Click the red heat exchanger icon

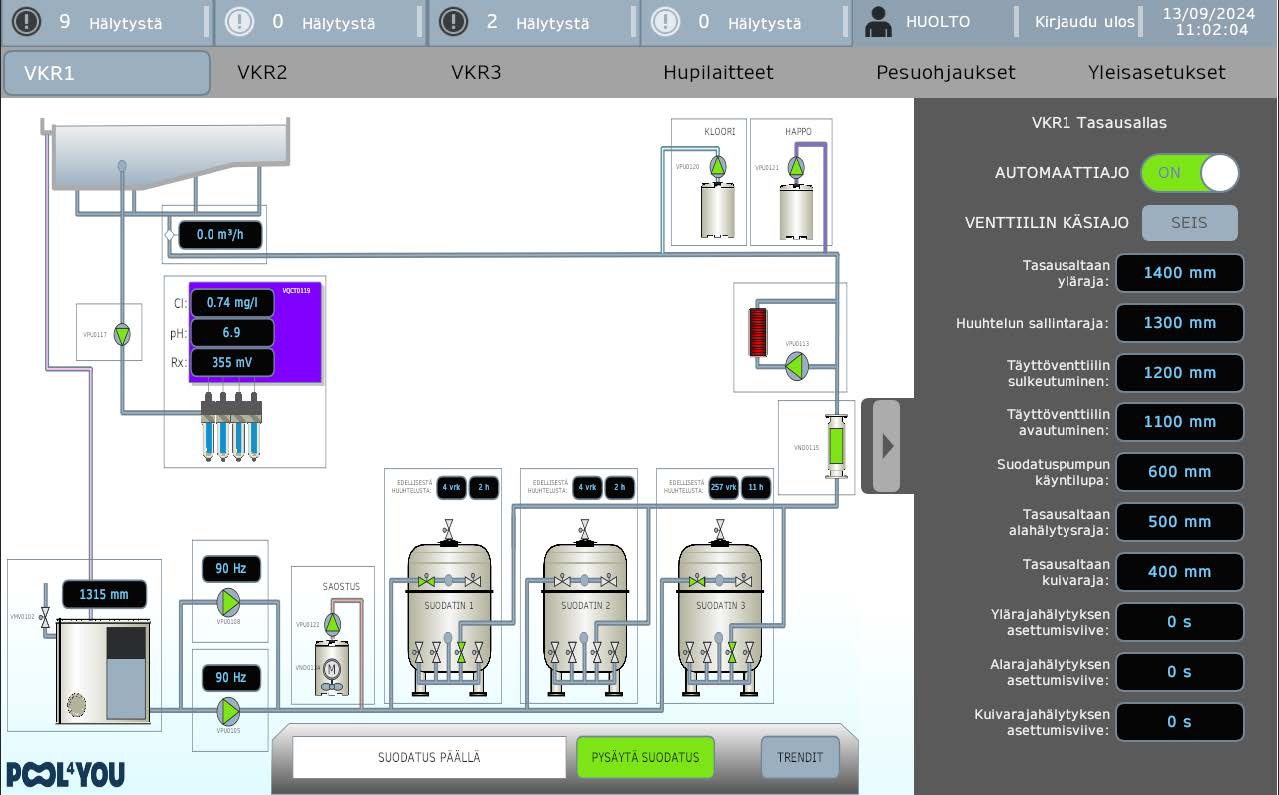coord(759,332)
